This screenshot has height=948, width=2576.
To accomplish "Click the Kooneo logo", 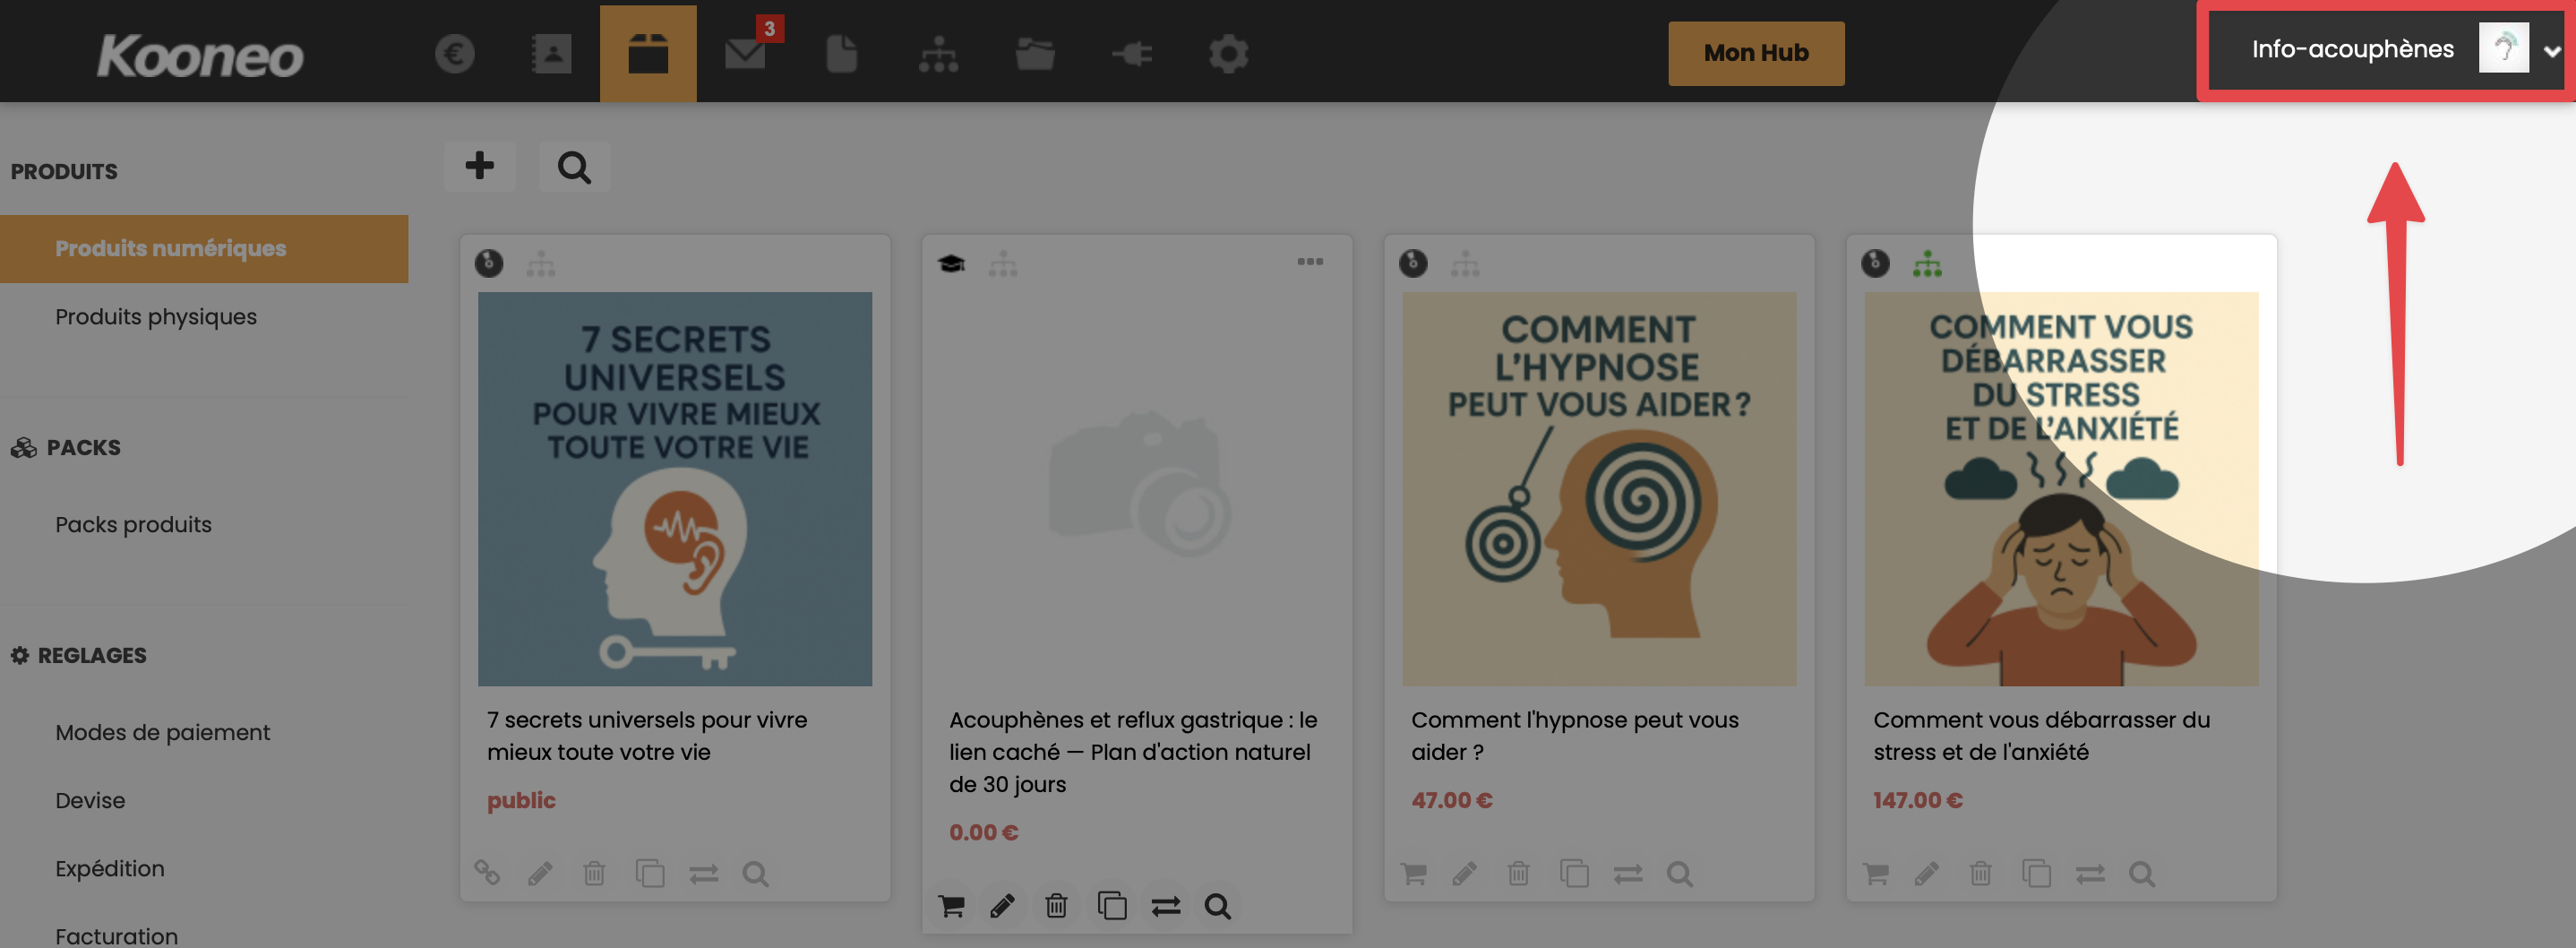I will coord(200,55).
